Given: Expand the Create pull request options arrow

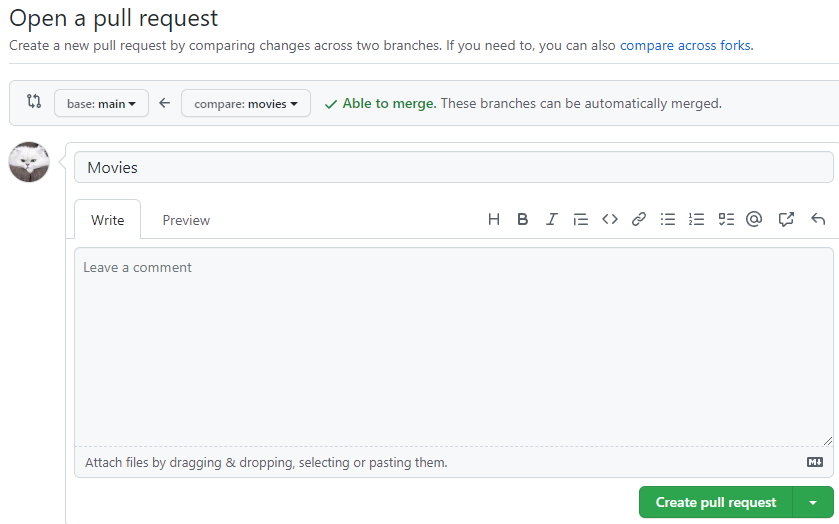Looking at the screenshot, I should 813,503.
